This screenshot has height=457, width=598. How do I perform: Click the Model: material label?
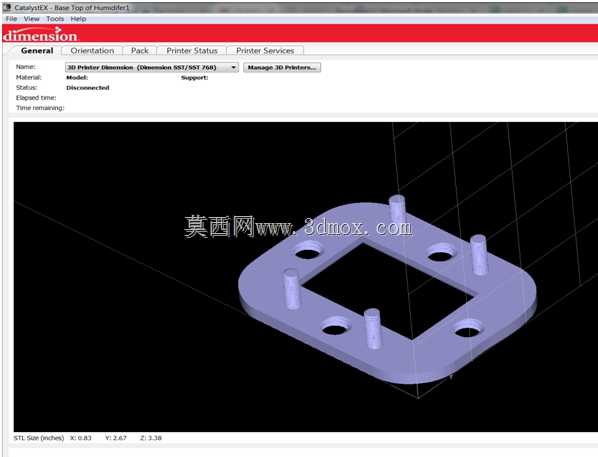click(77, 77)
